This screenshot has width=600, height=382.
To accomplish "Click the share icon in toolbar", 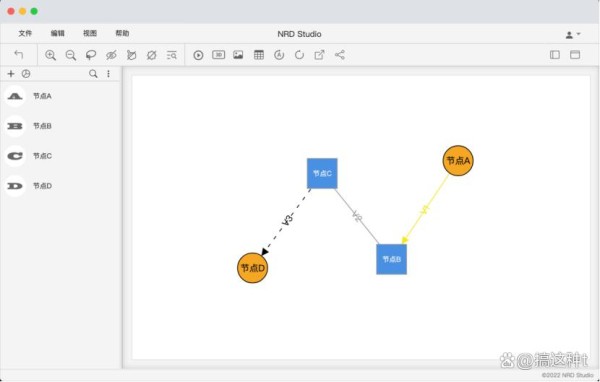I will pyautogui.click(x=340, y=55).
